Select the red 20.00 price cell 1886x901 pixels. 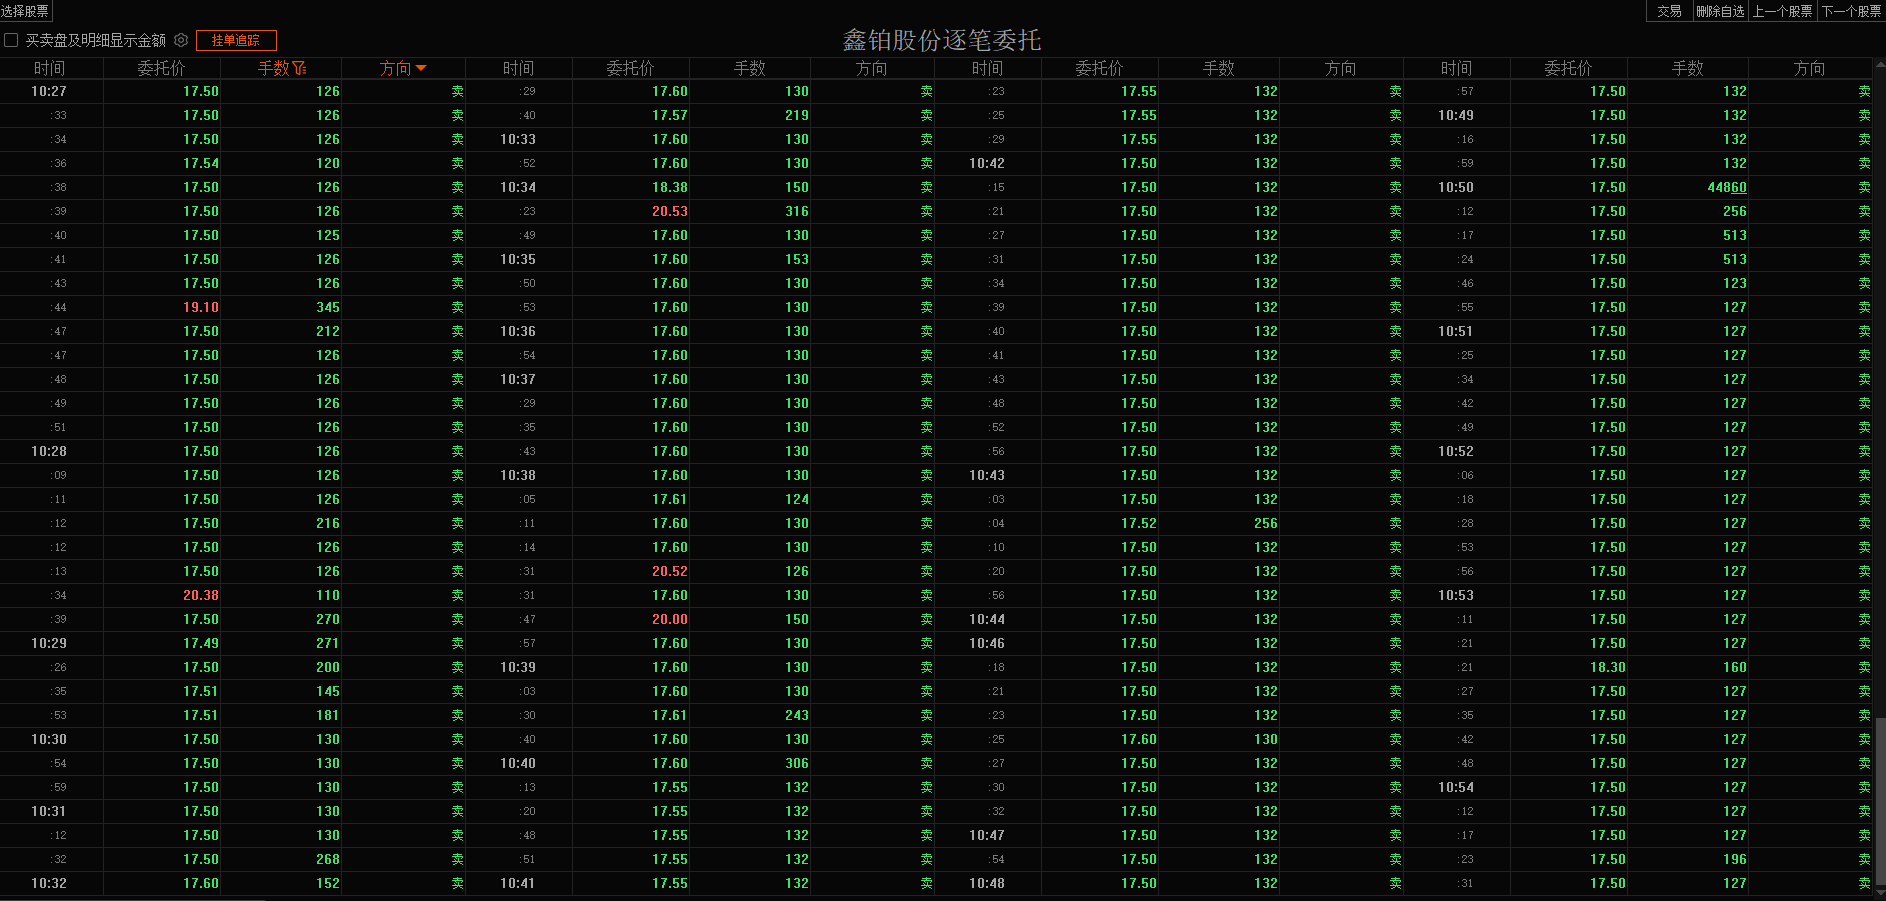(670, 619)
